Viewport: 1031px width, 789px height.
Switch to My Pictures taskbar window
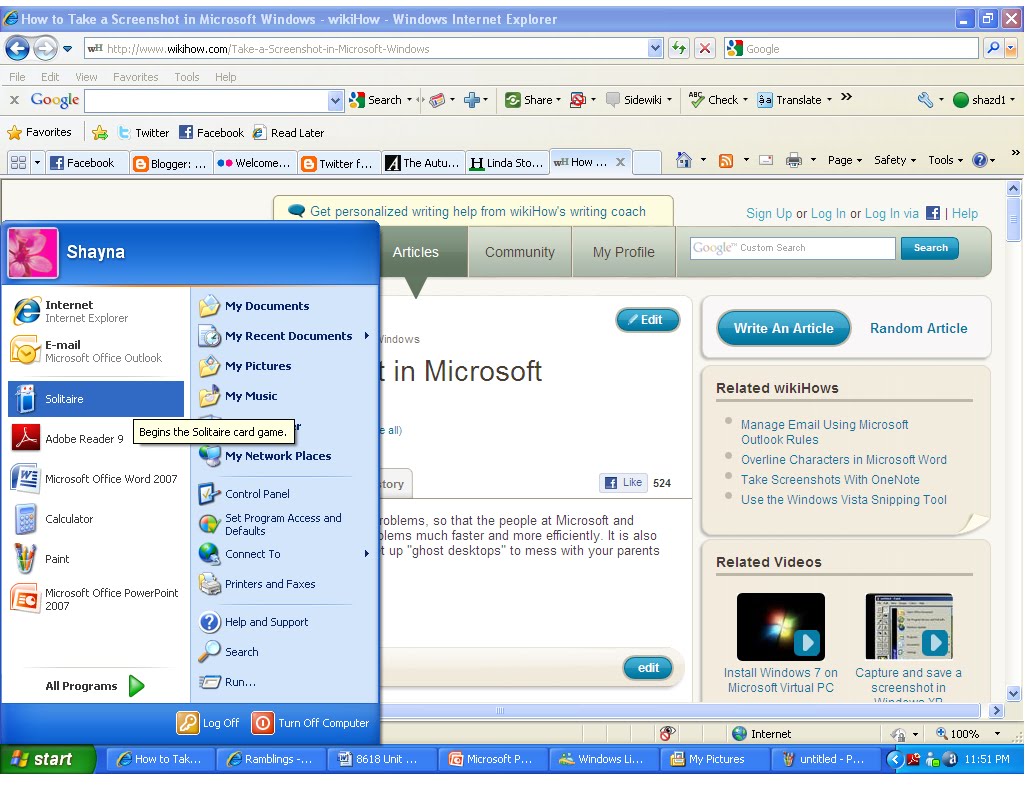715,759
